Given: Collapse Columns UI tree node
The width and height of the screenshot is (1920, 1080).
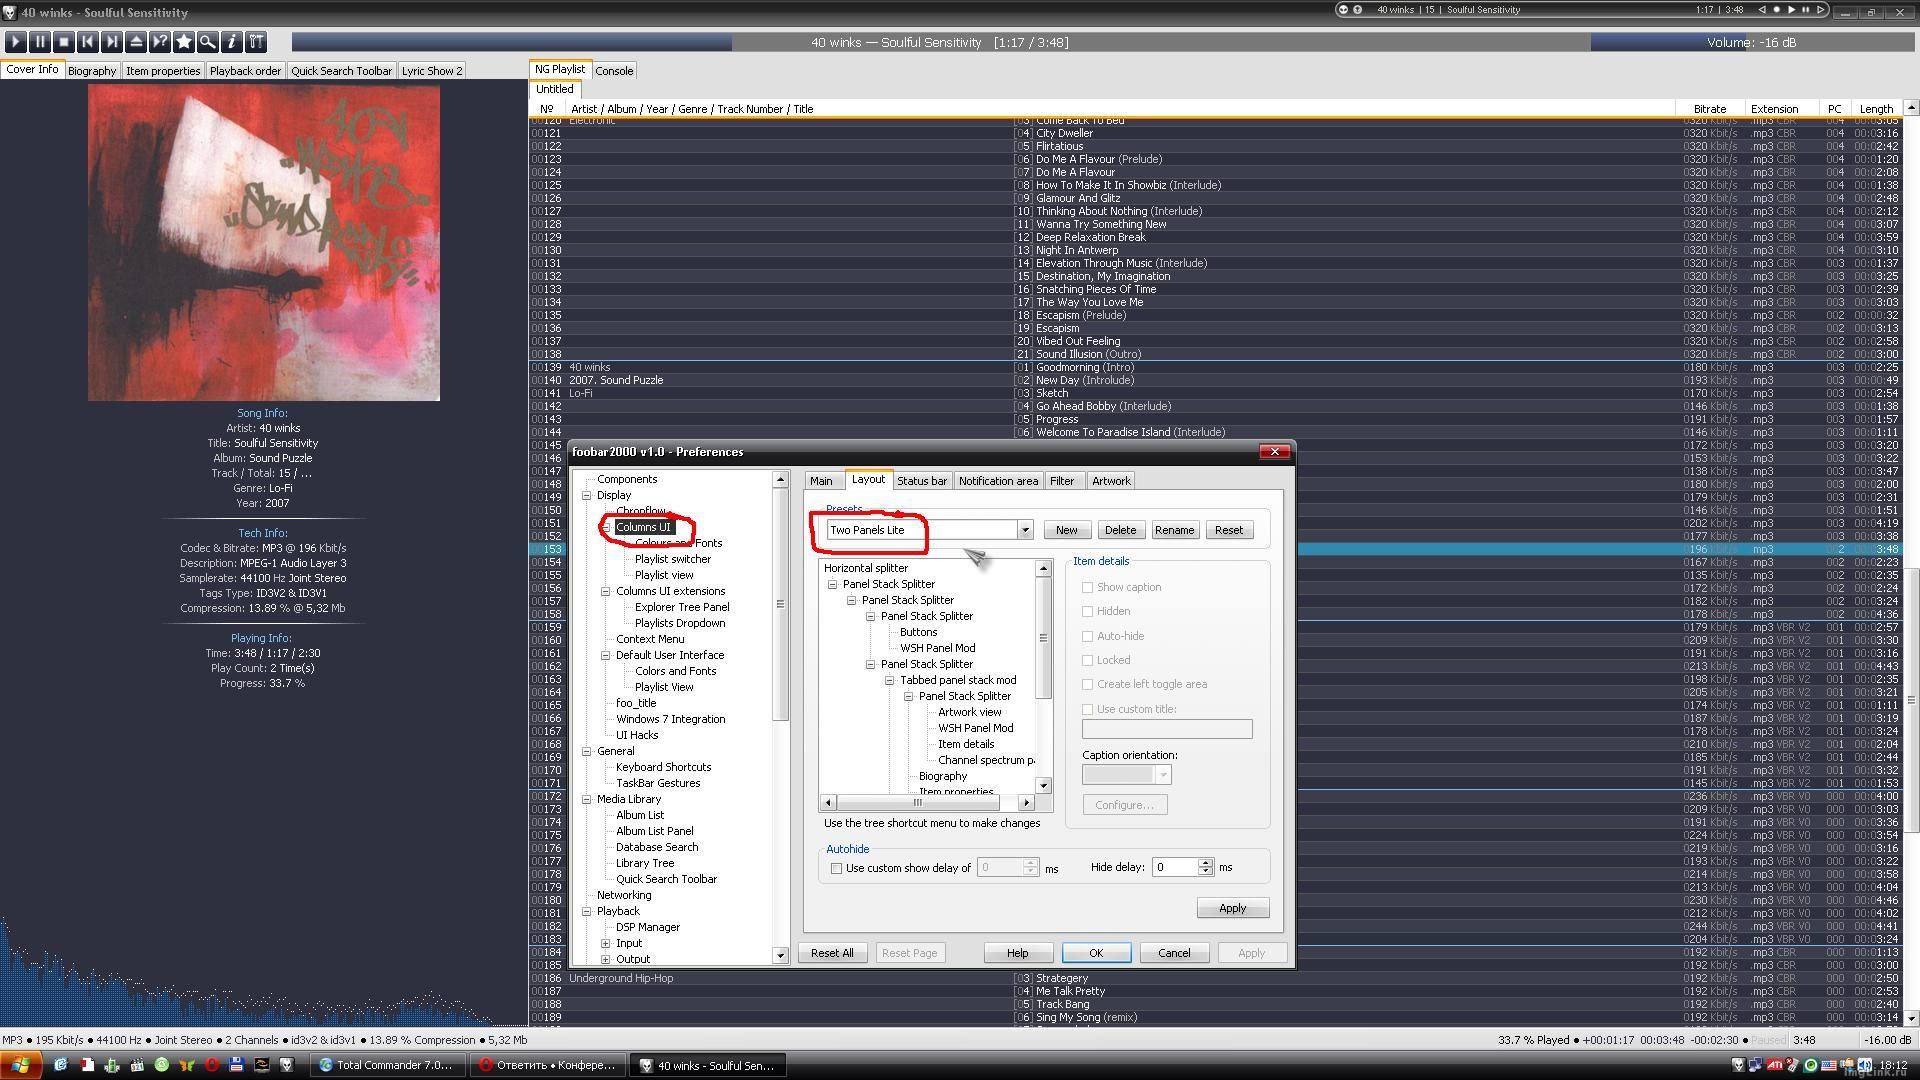Looking at the screenshot, I should tap(606, 527).
